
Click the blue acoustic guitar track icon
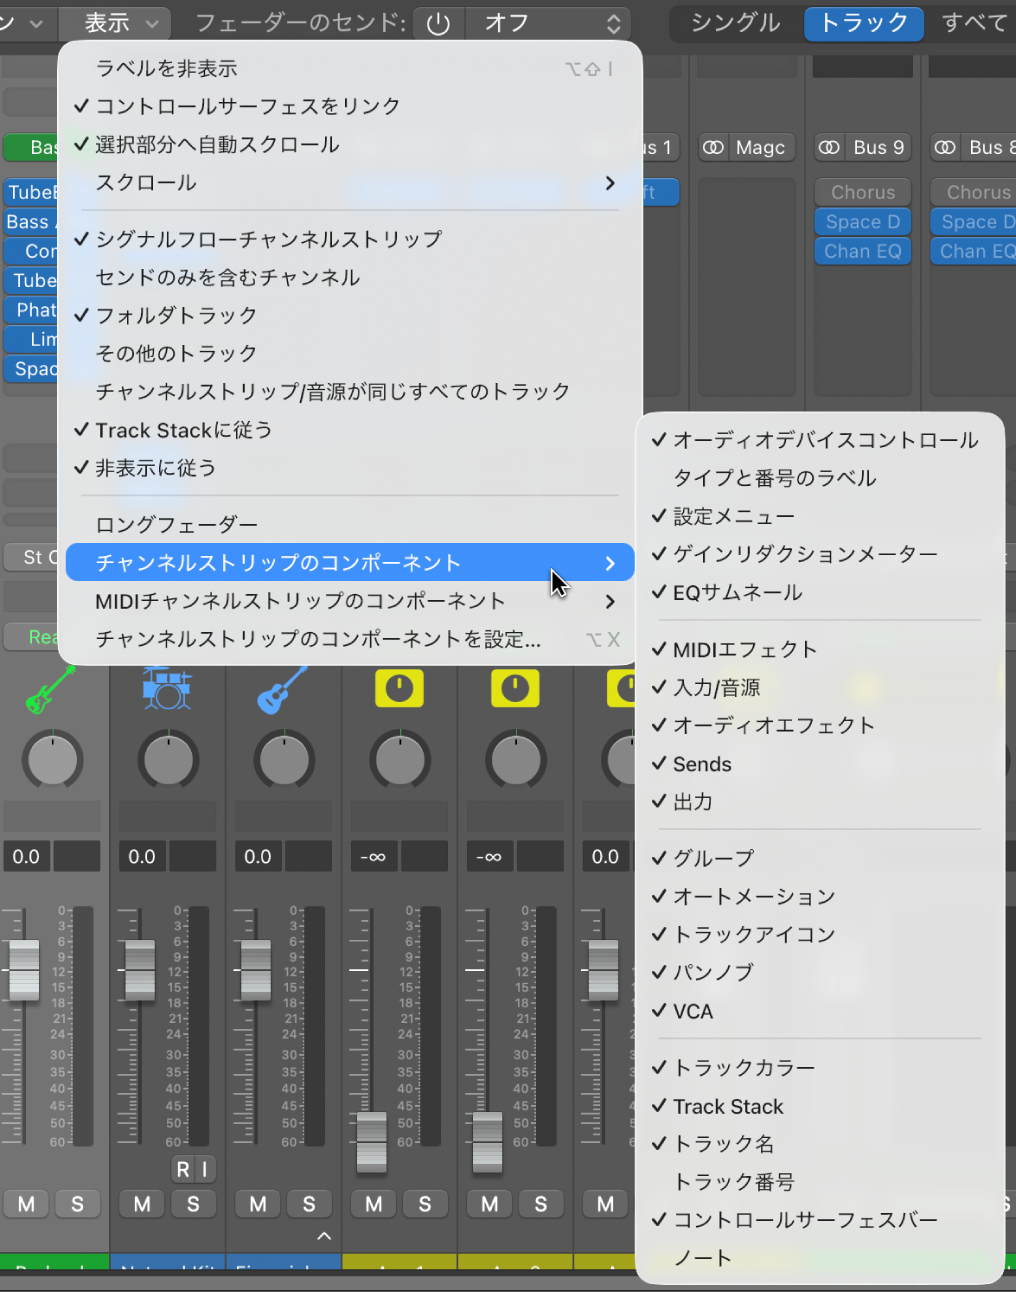(282, 690)
